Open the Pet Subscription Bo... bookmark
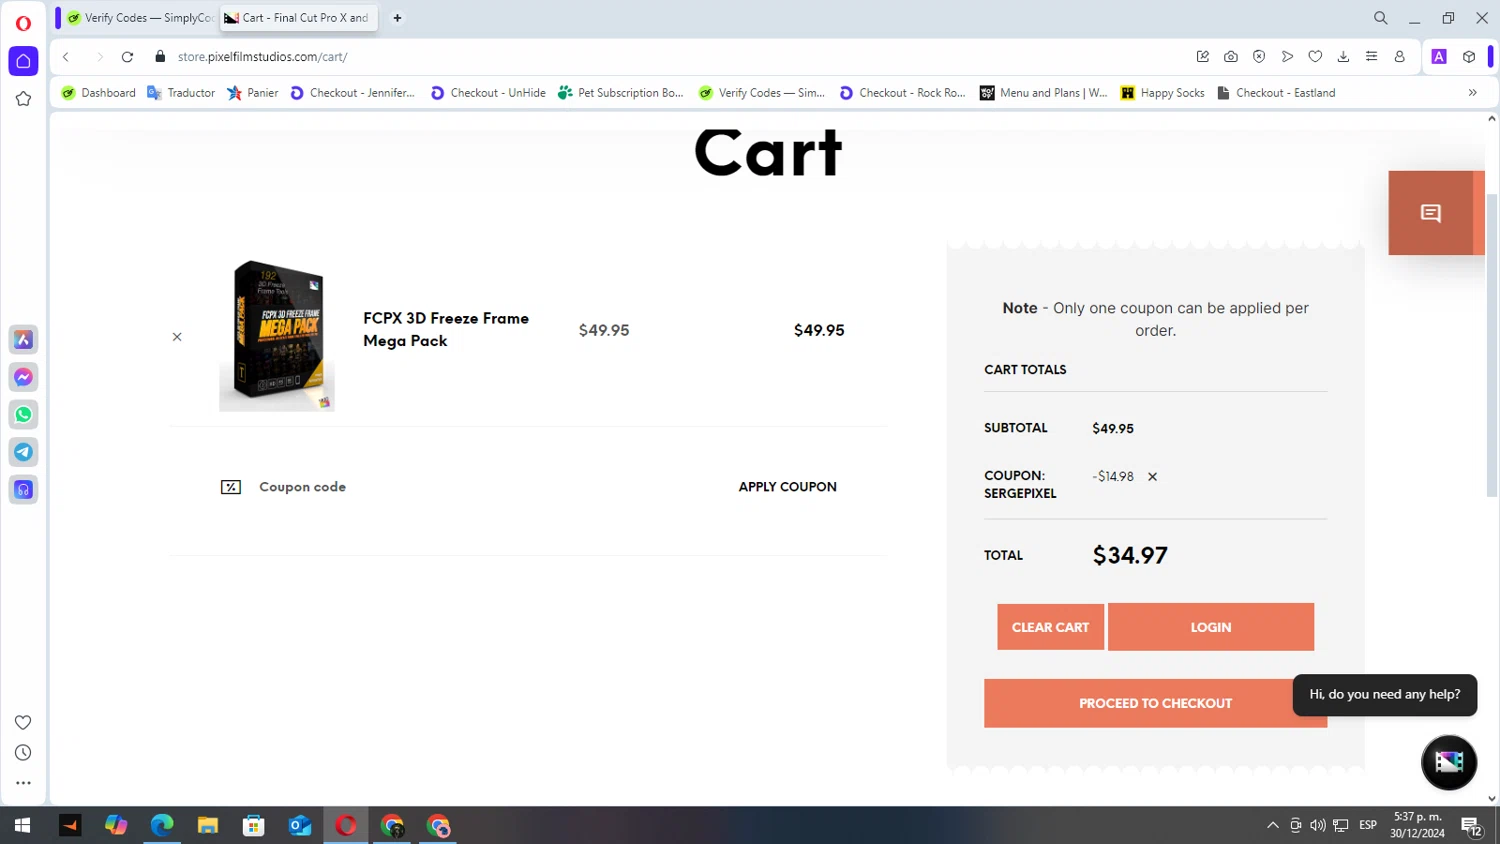The height and width of the screenshot is (844, 1500). coord(621,93)
